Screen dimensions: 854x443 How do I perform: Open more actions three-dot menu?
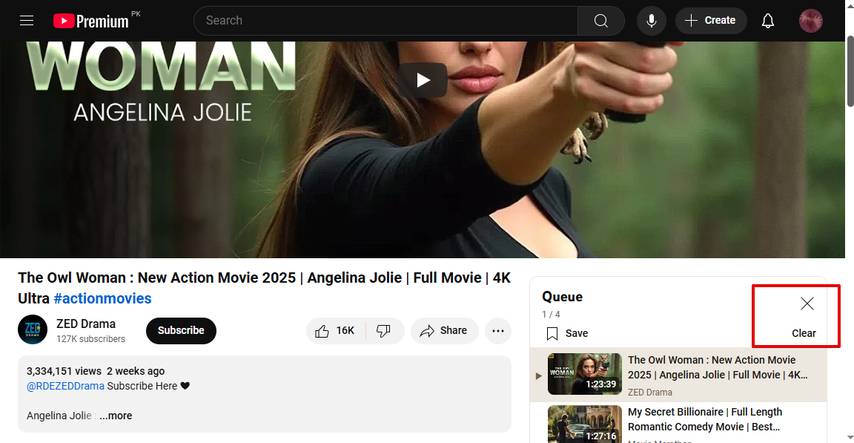click(x=498, y=331)
